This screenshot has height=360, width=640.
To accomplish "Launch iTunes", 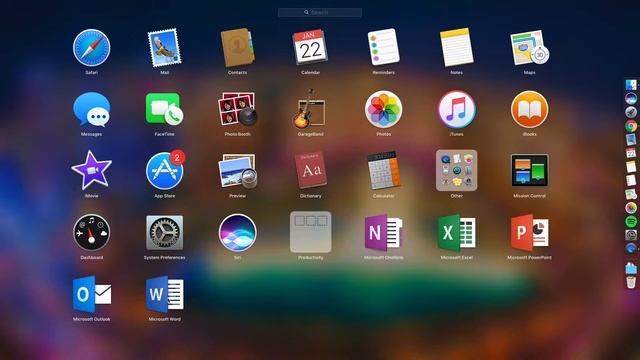I will [456, 109].
